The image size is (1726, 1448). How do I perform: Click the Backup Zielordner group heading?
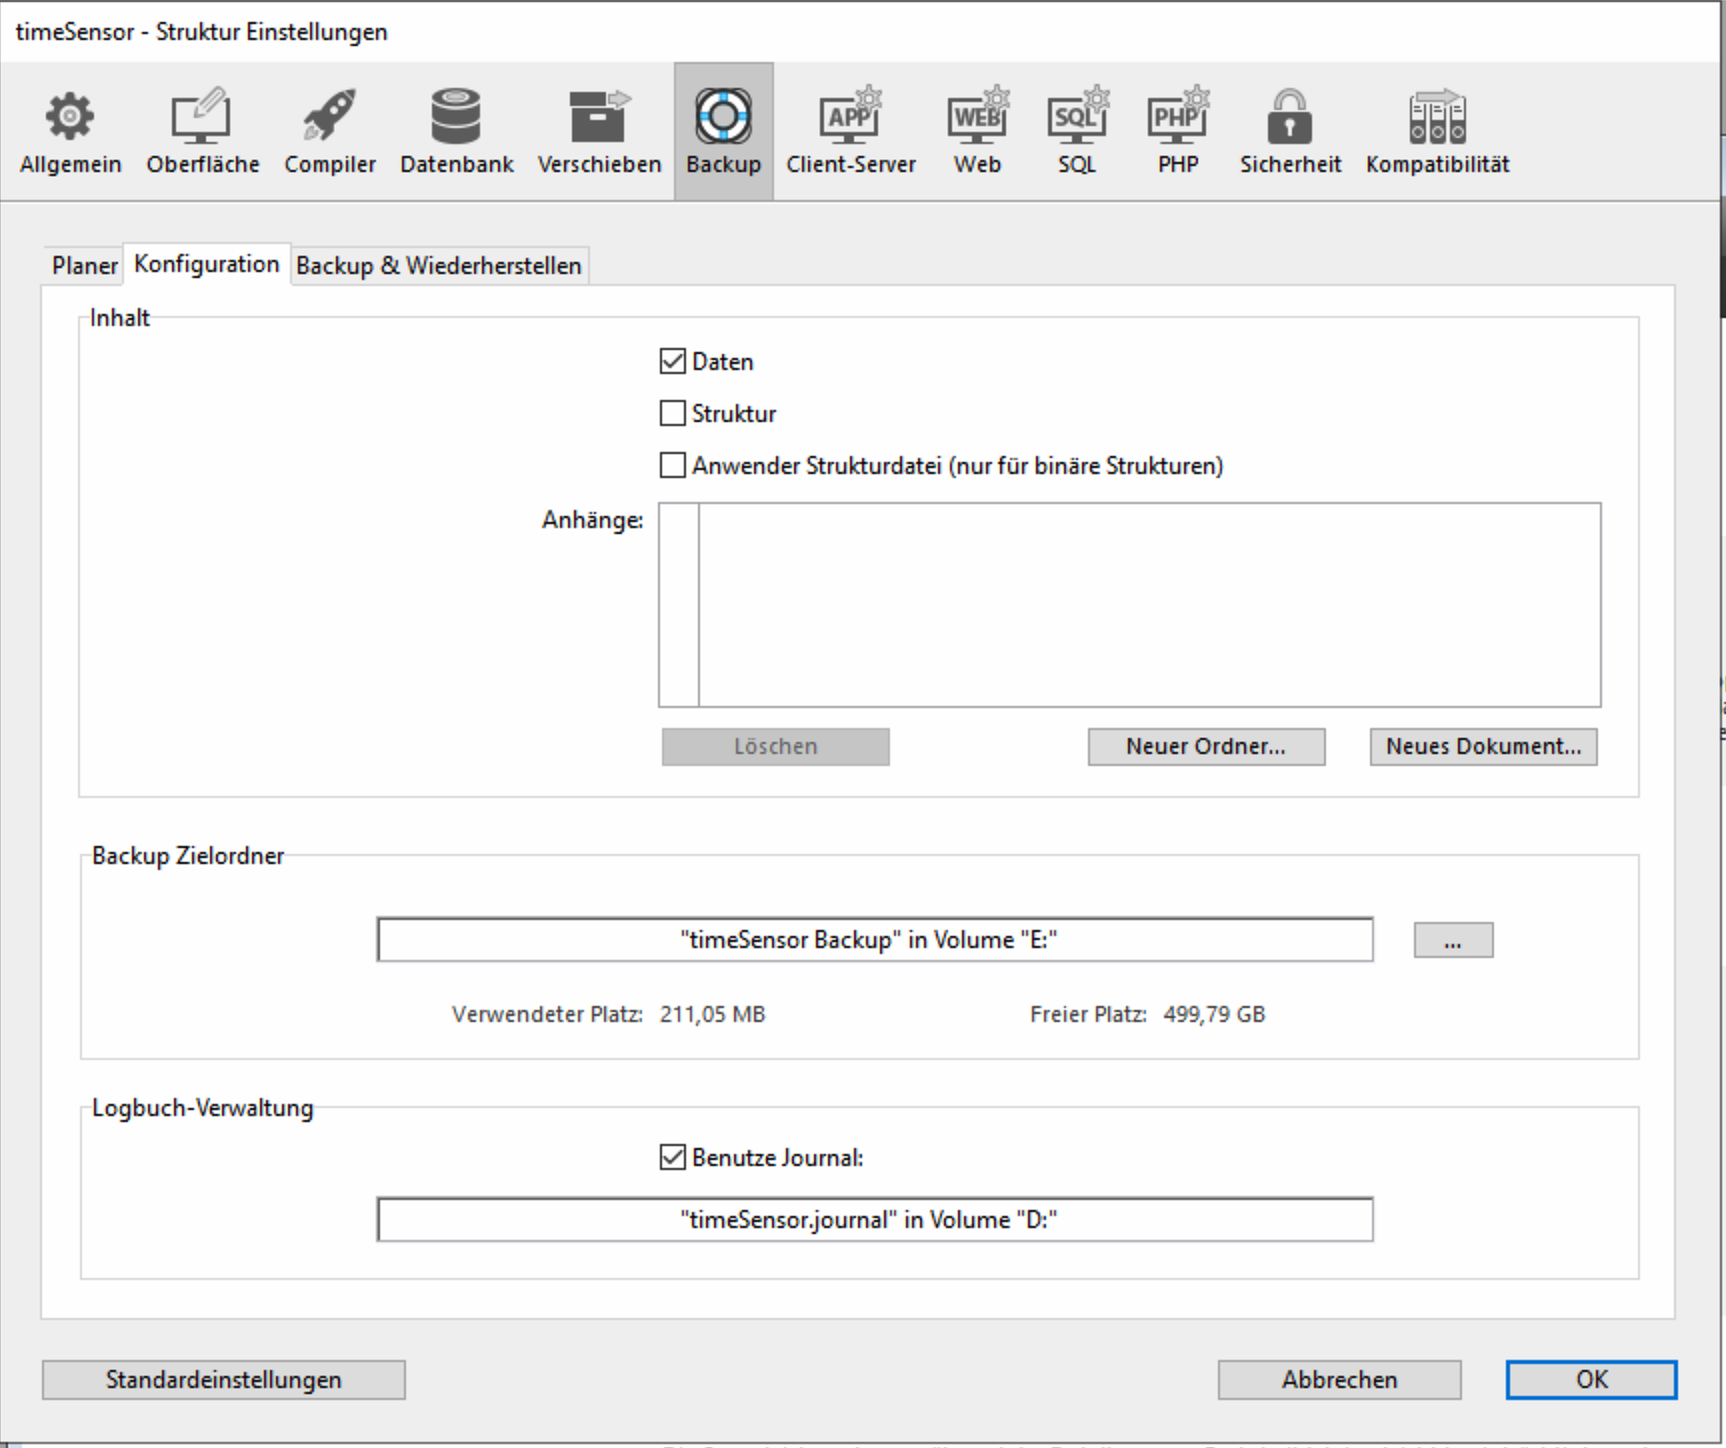click(x=188, y=855)
